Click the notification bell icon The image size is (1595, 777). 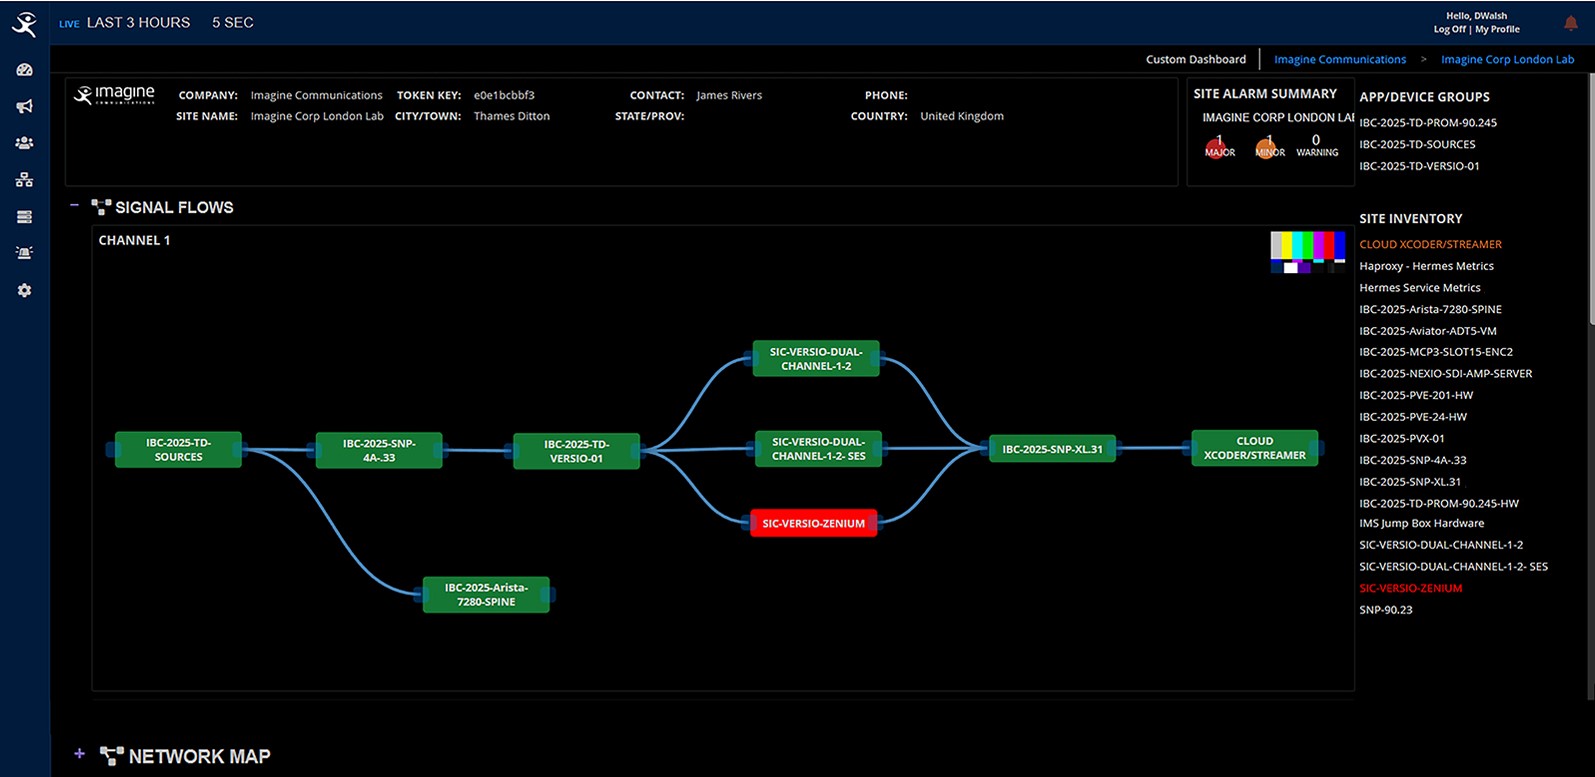coord(1570,23)
